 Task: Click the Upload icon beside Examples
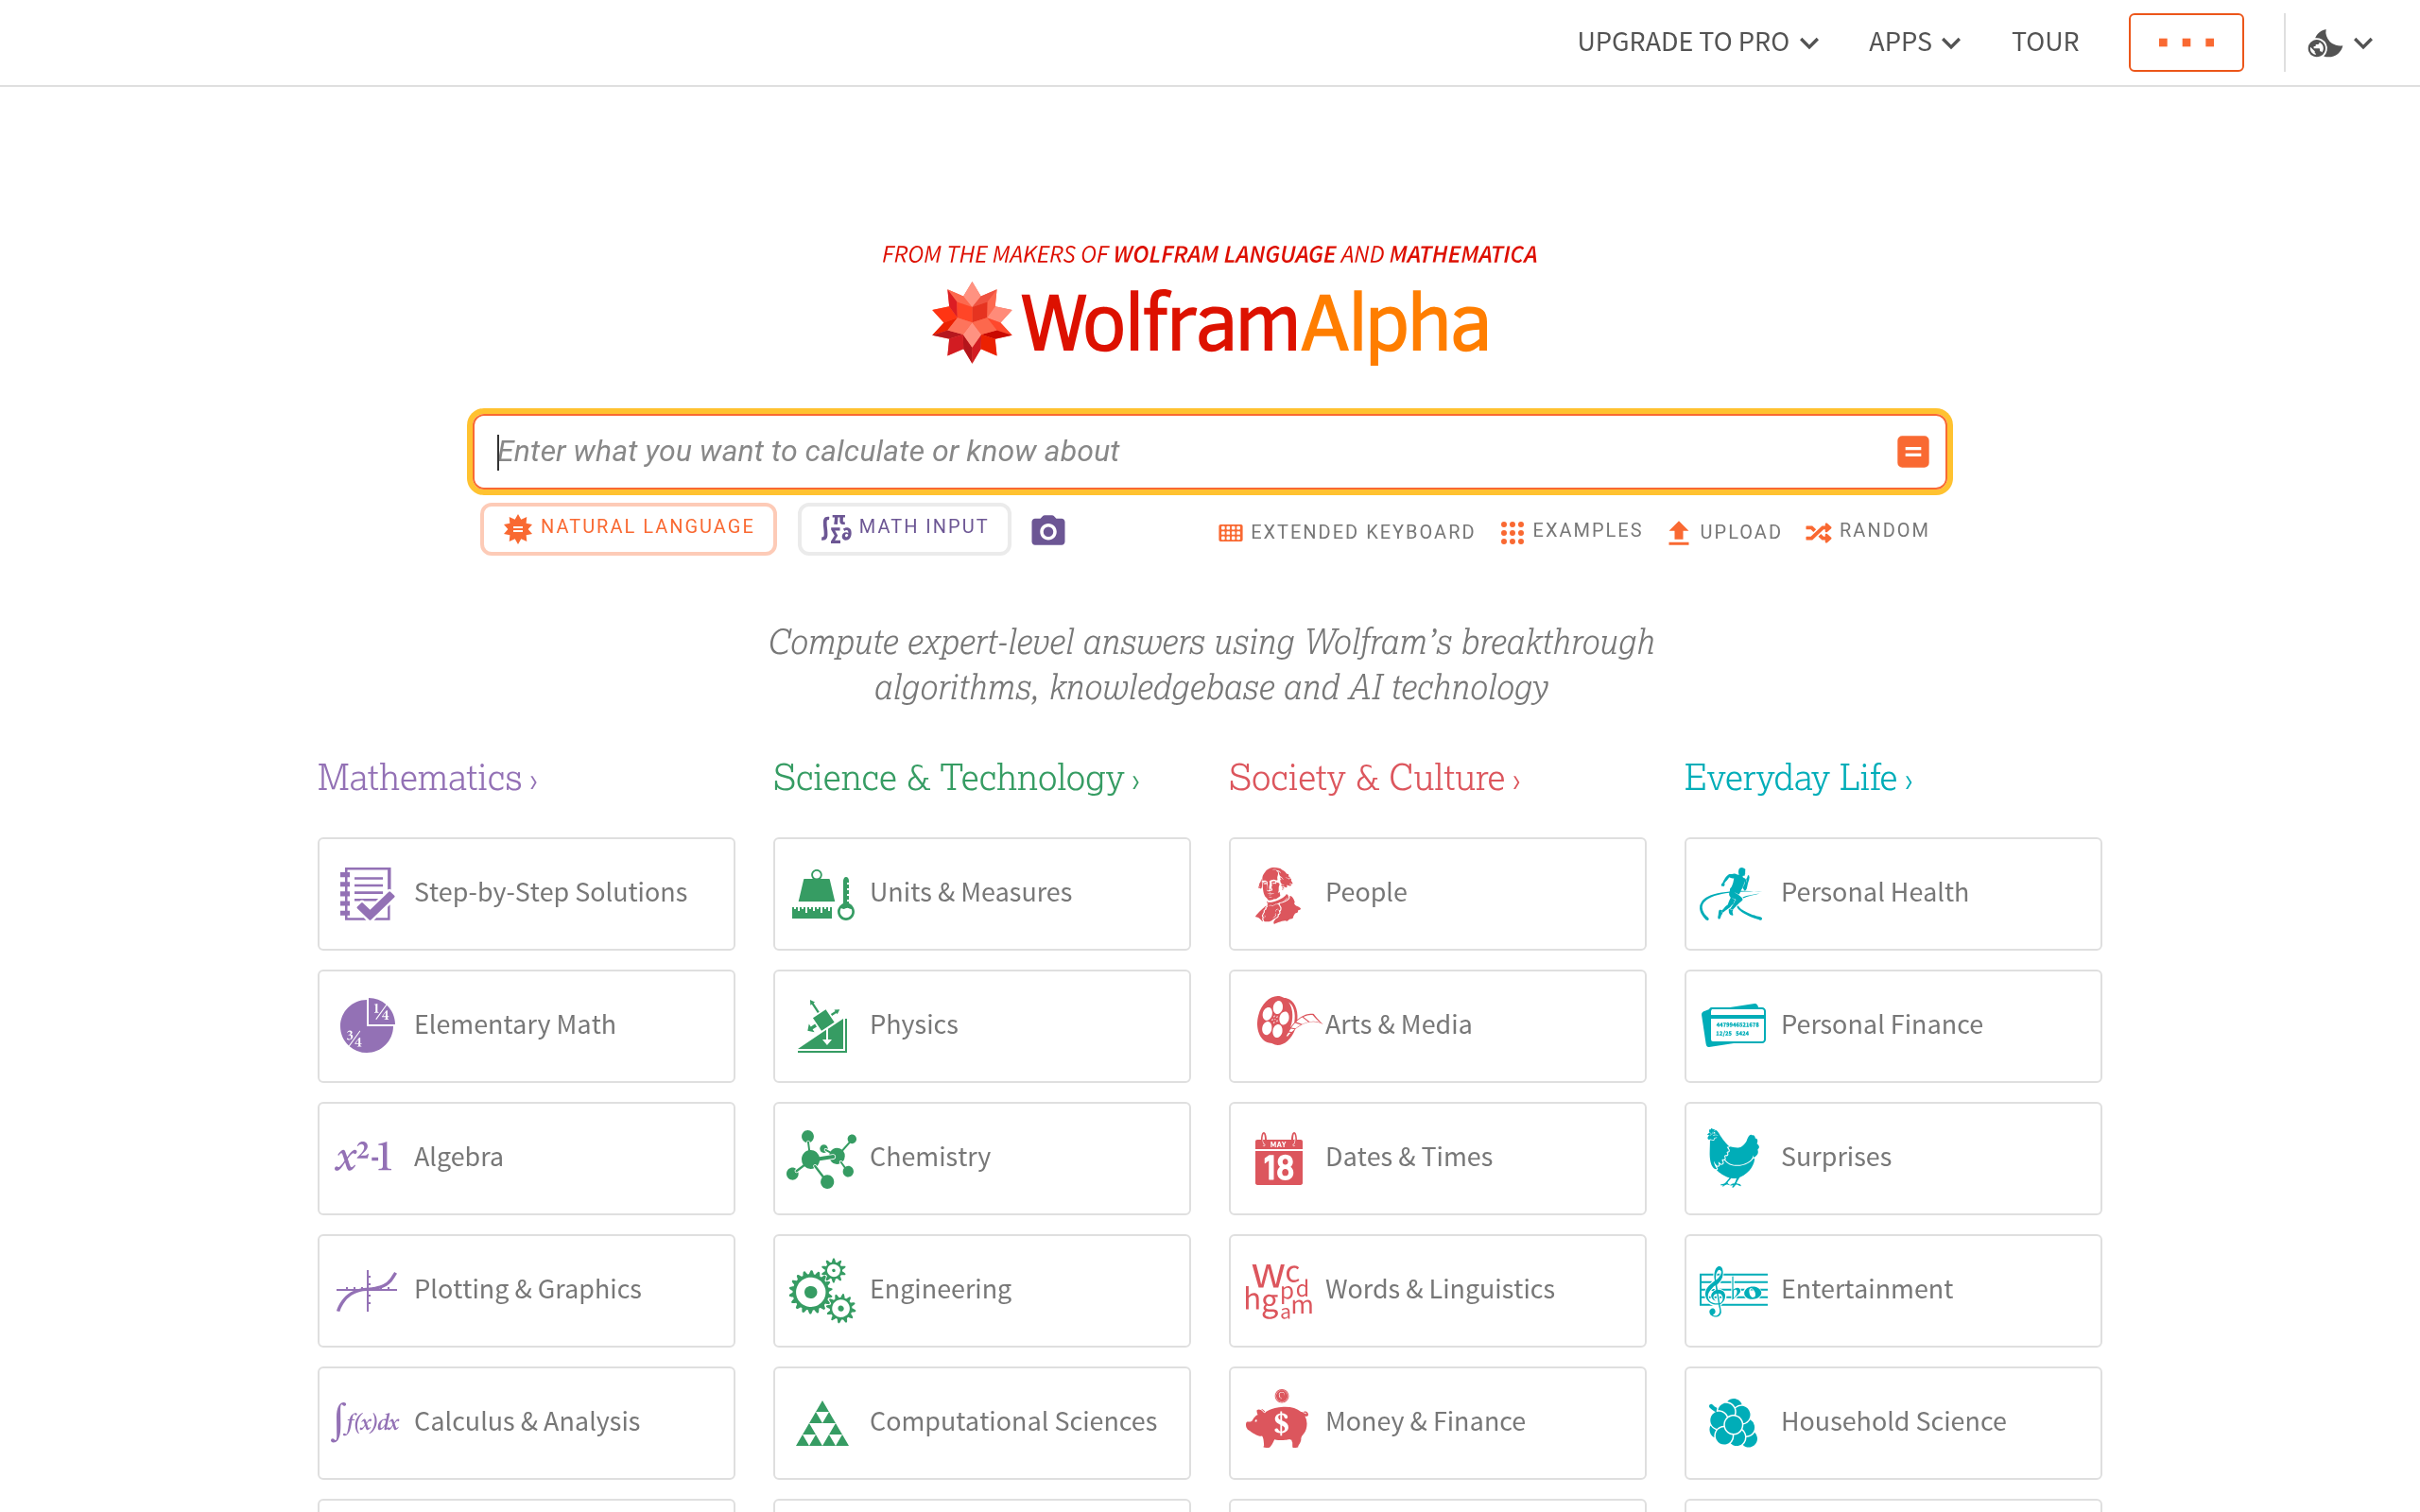(1679, 531)
